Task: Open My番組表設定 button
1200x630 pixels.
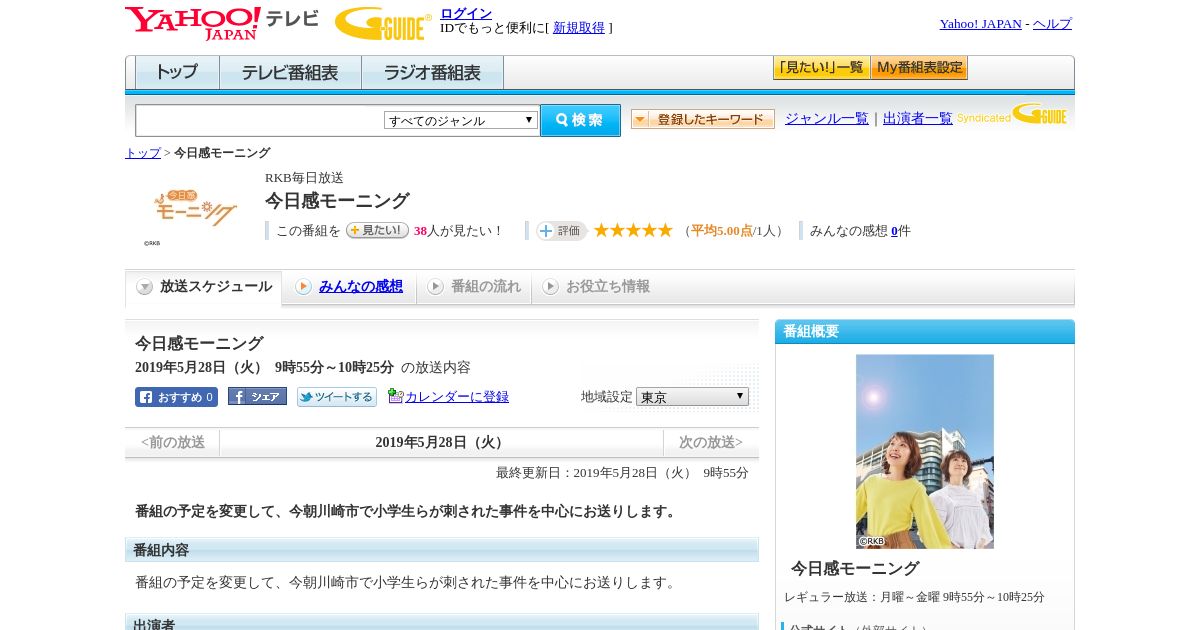Action: 919,68
